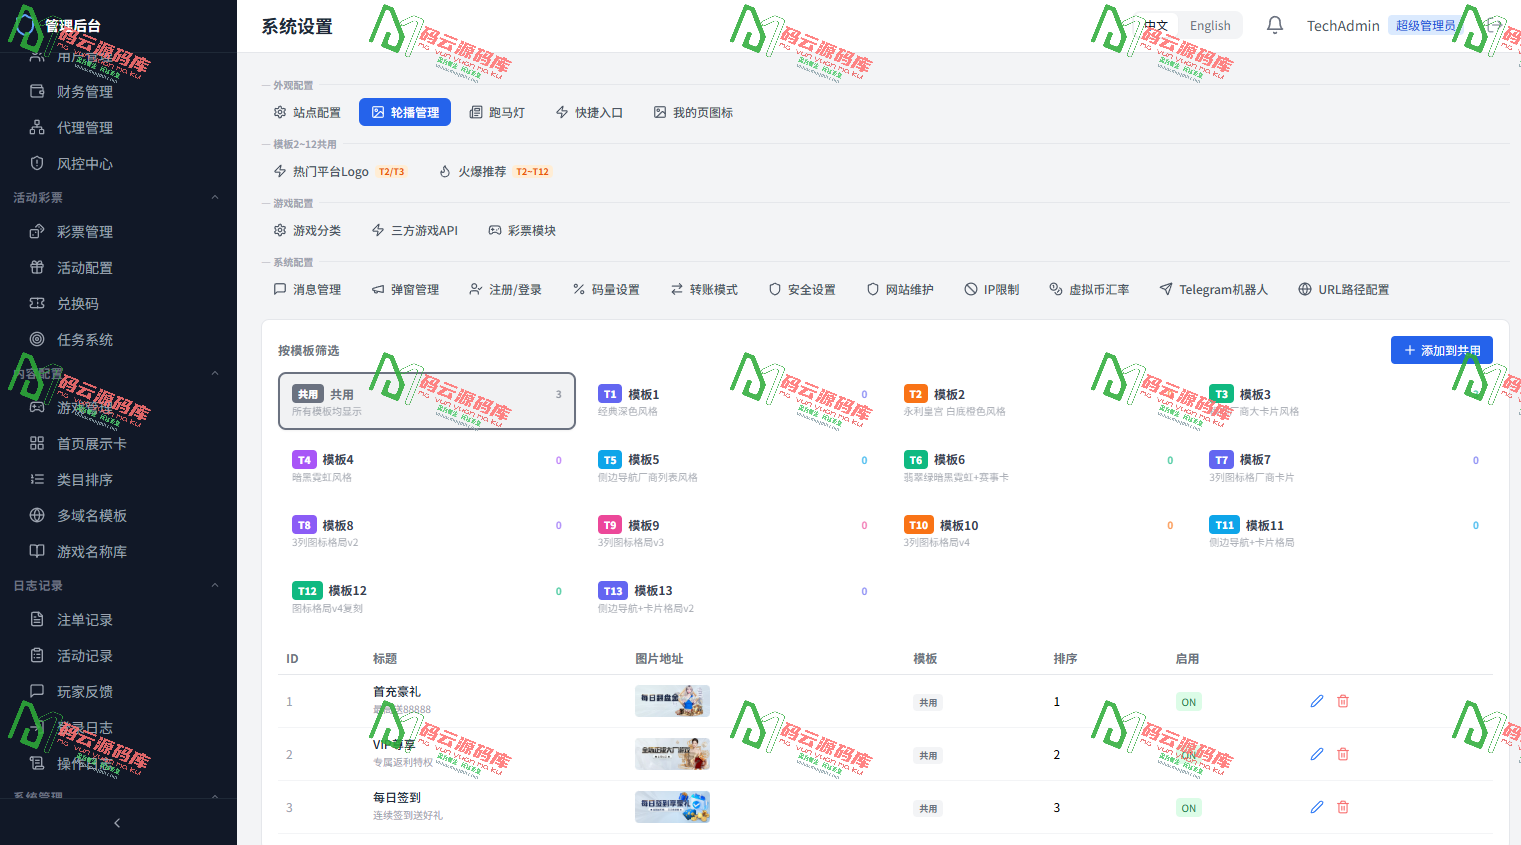This screenshot has height=845, width=1521.
Task: Toggle ON switch for 首充豪礼 row
Action: click(1188, 702)
